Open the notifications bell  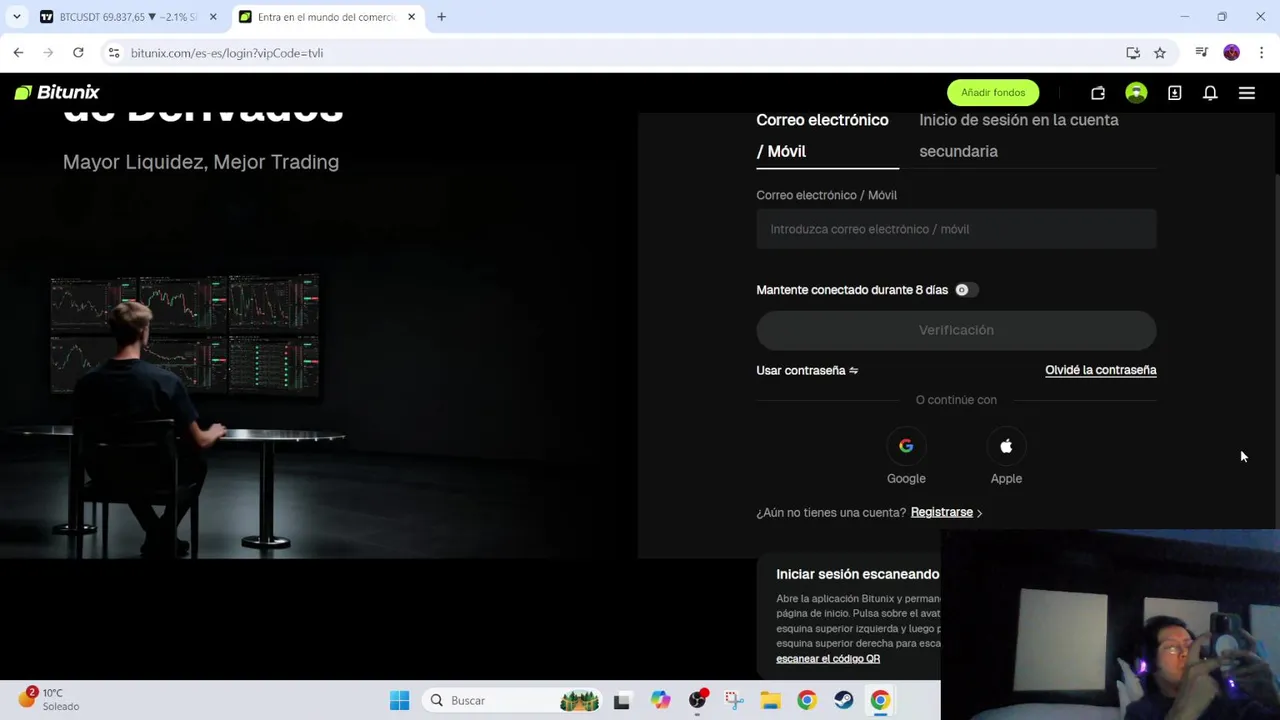click(1210, 93)
